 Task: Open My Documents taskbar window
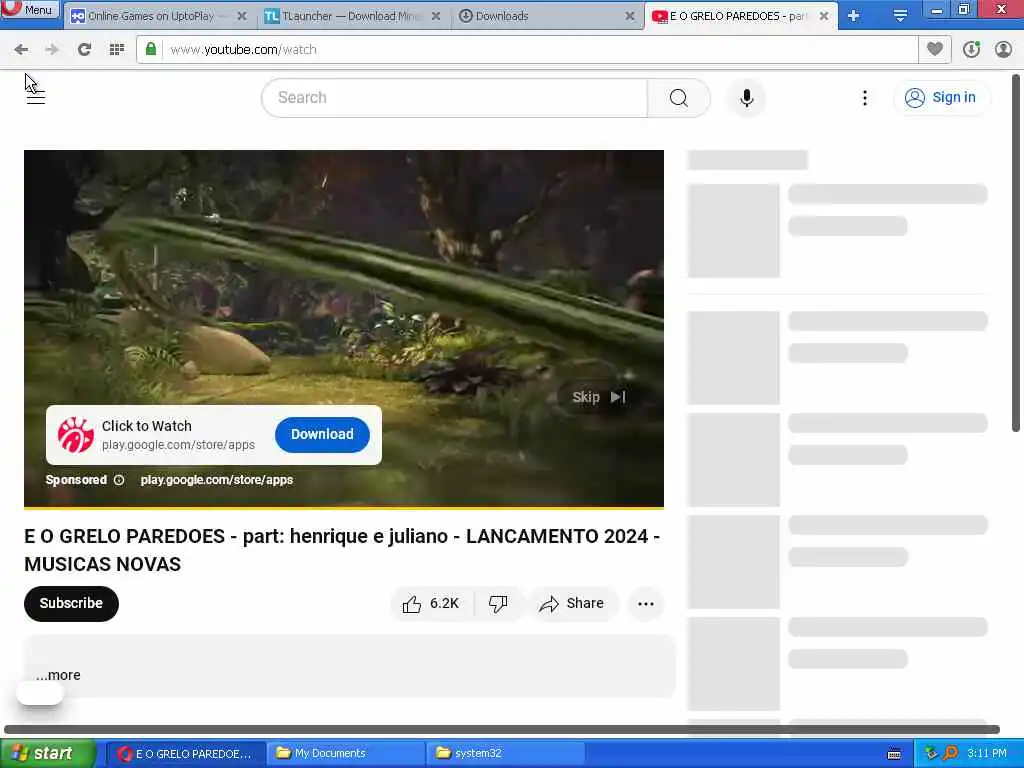click(346, 754)
